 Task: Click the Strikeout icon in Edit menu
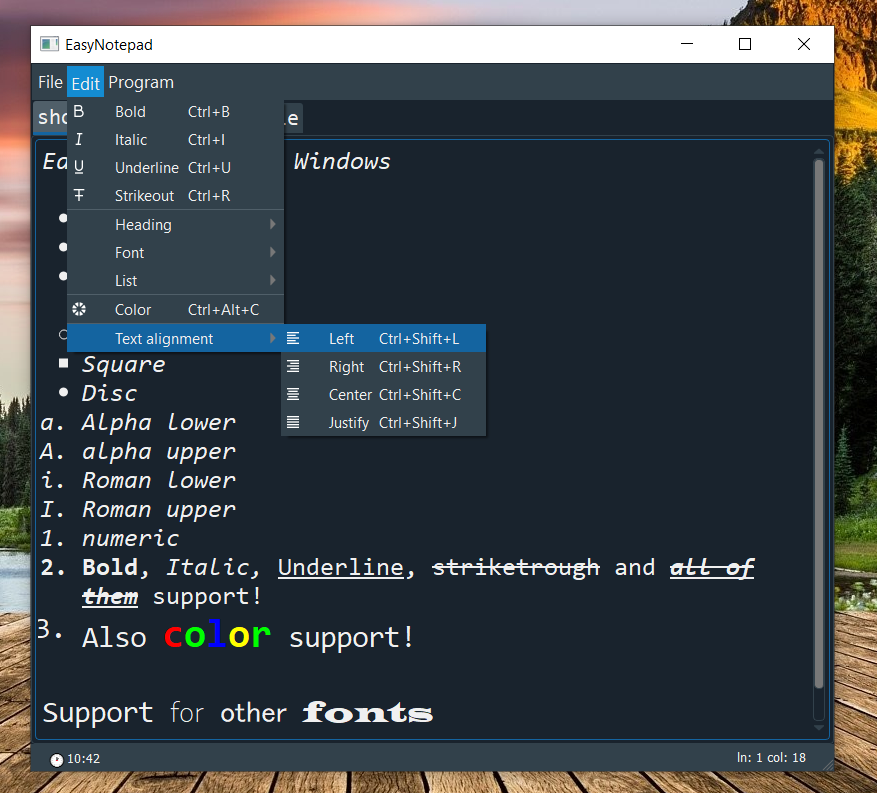click(79, 196)
